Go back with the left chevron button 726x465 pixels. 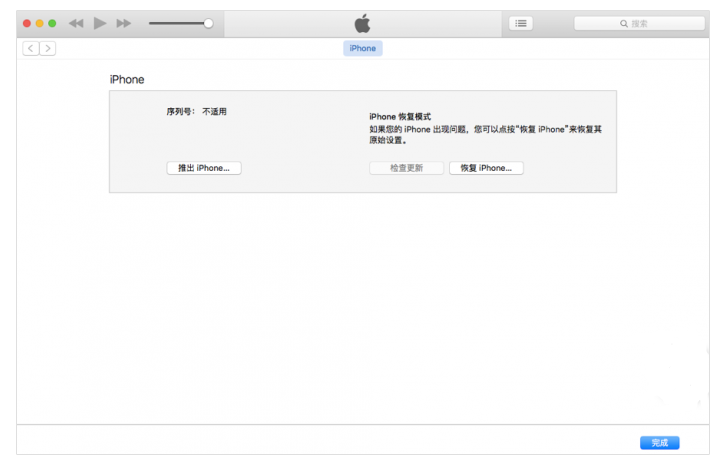31,48
